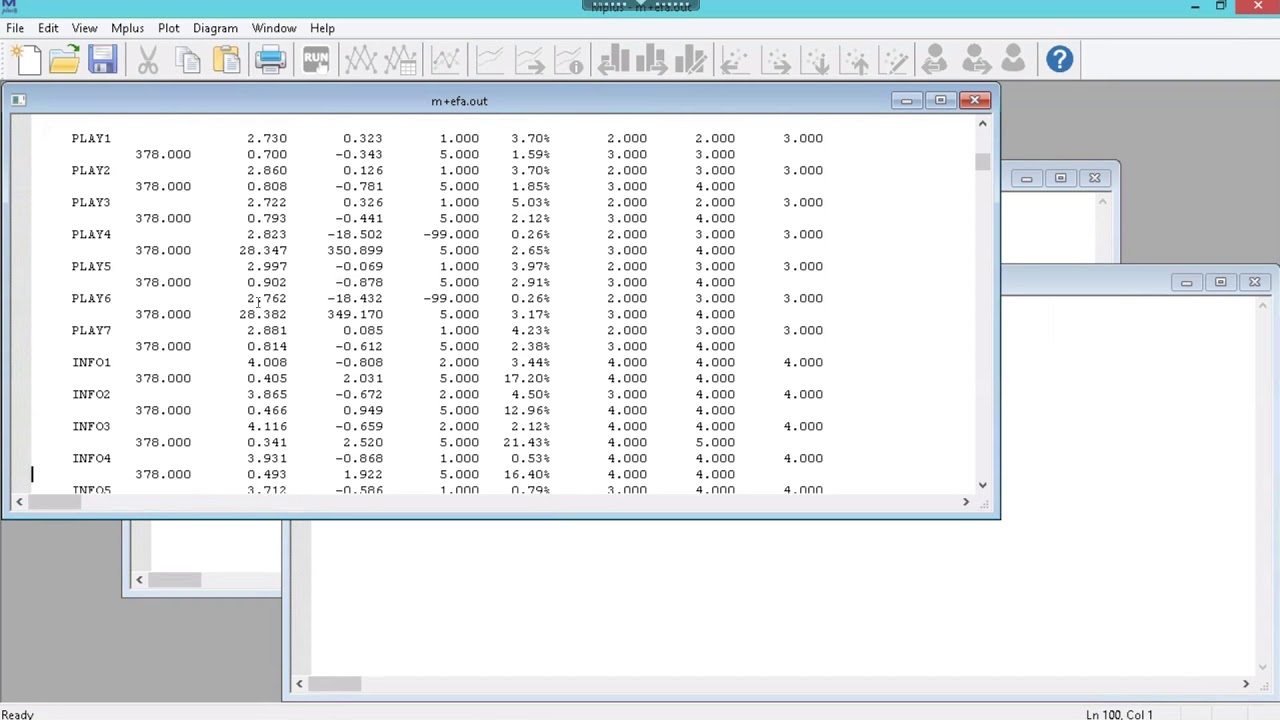
Task: Minimize the m+efa.out output window
Action: click(x=906, y=100)
